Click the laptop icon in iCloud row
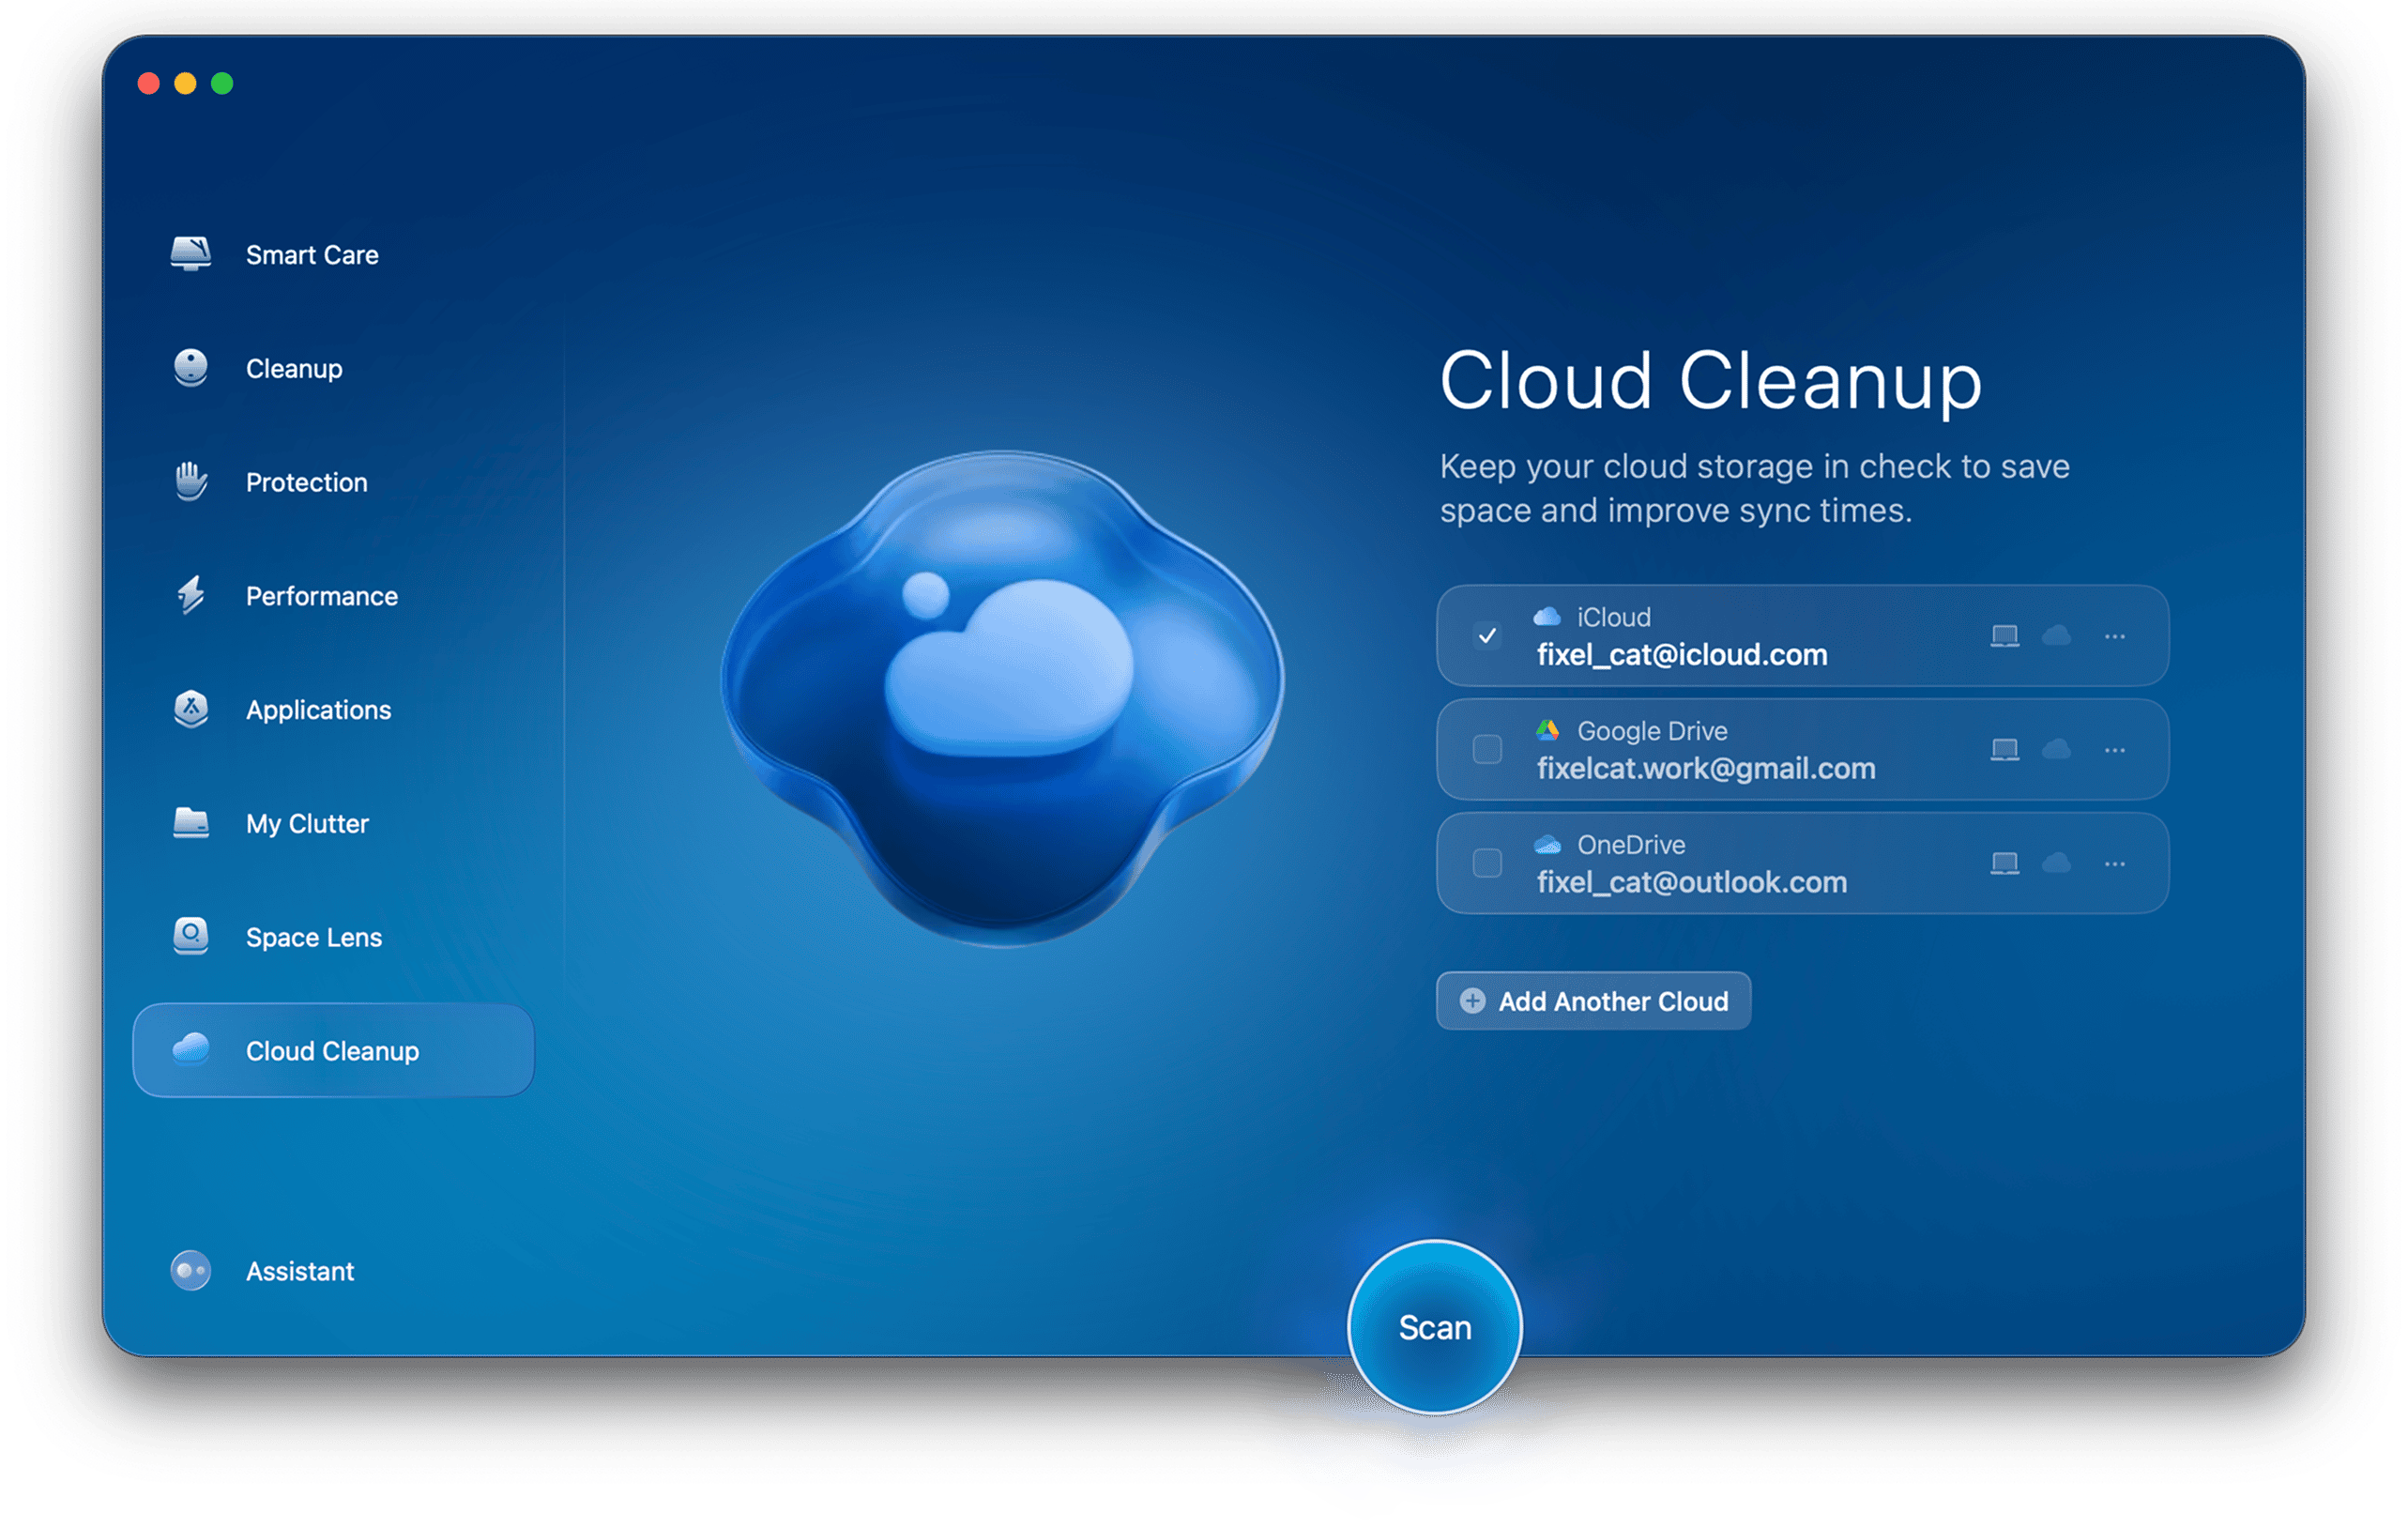Viewport: 2408px width, 1528px height. tap(2004, 636)
